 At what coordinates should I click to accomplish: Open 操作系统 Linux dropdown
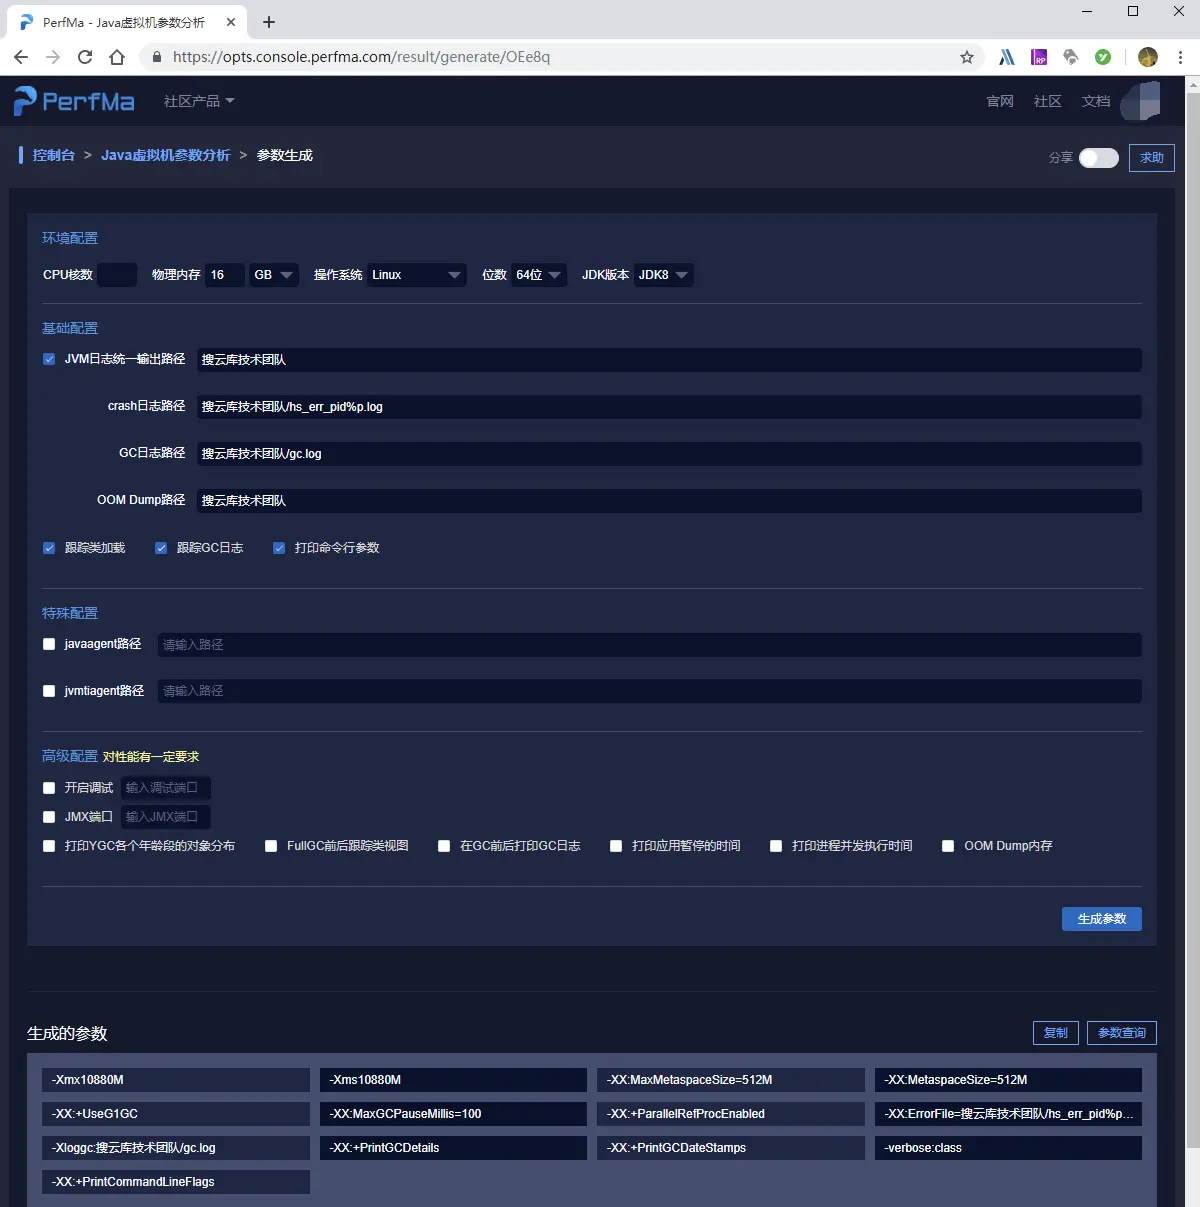pos(417,275)
